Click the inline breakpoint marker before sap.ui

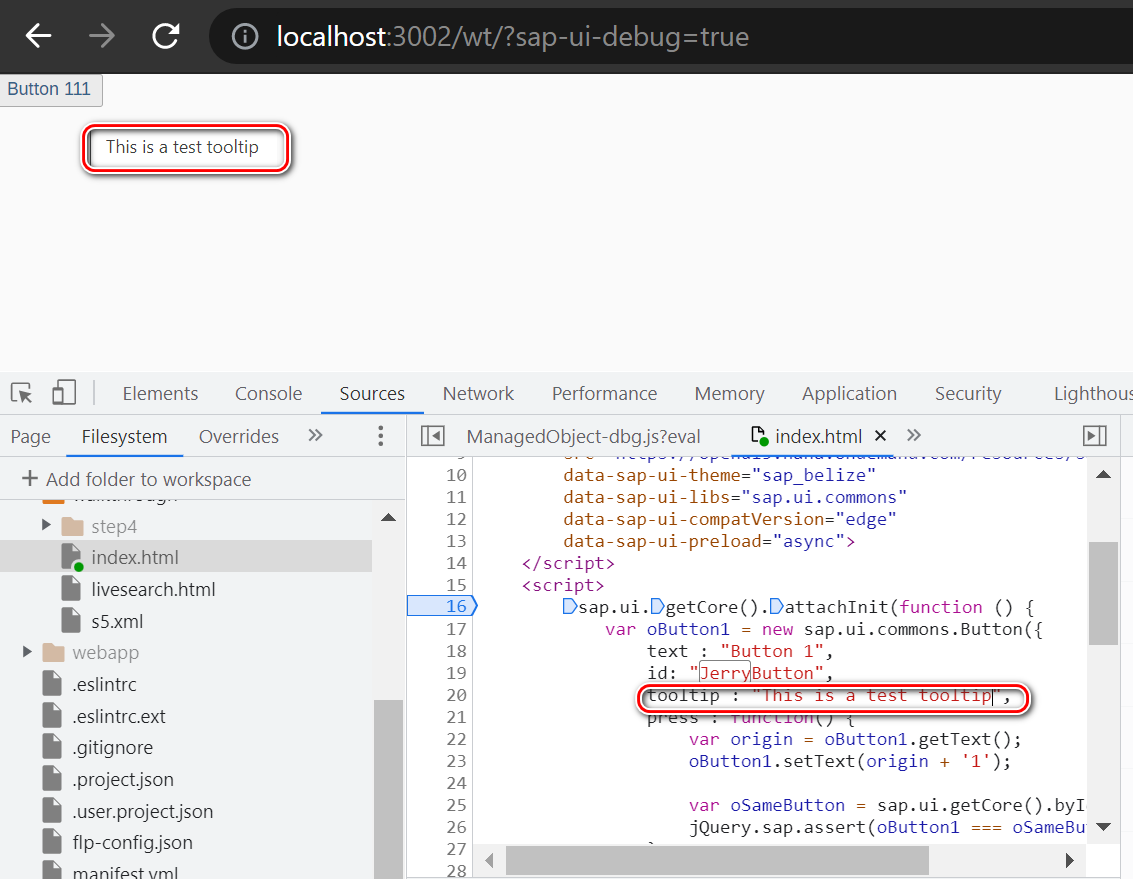tap(570, 606)
